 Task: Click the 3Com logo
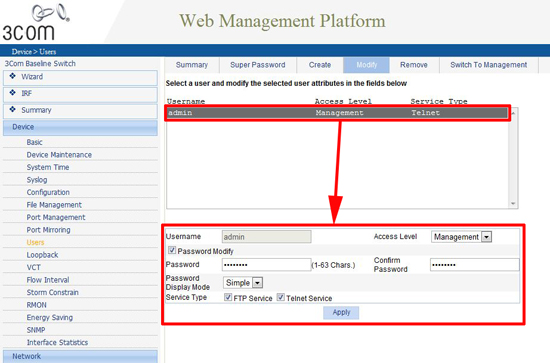[x=36, y=22]
